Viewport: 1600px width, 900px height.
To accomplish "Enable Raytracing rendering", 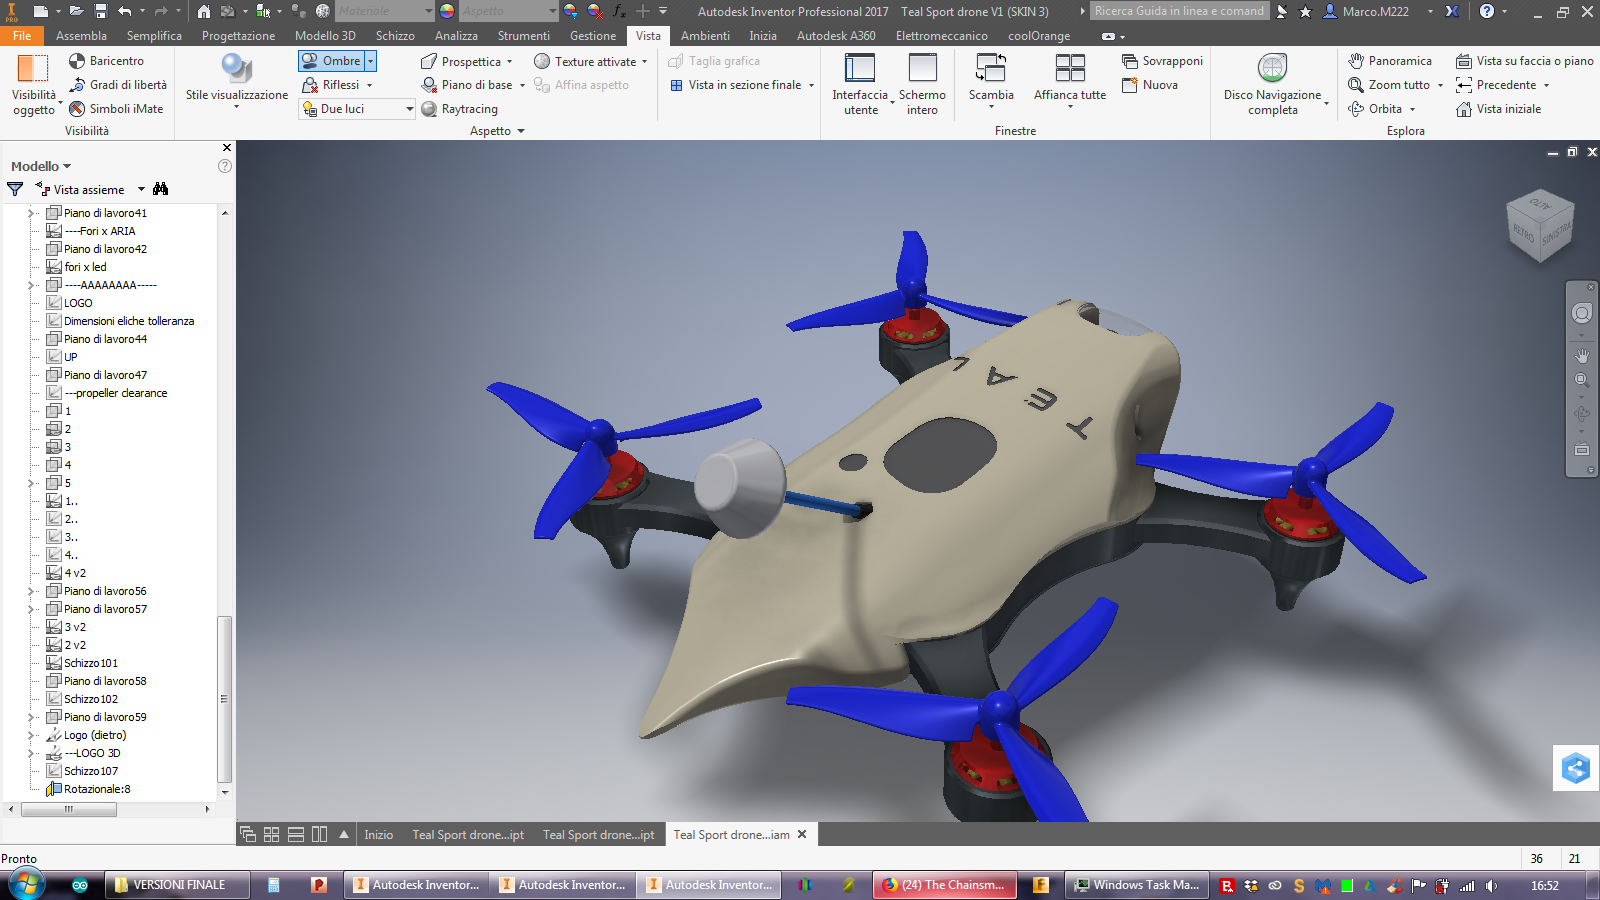I will pyautogui.click(x=459, y=109).
